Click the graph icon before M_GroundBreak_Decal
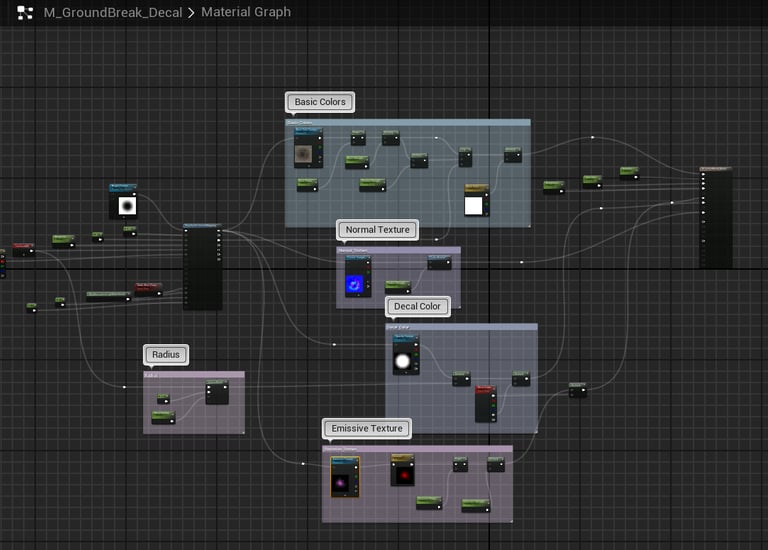 25,12
